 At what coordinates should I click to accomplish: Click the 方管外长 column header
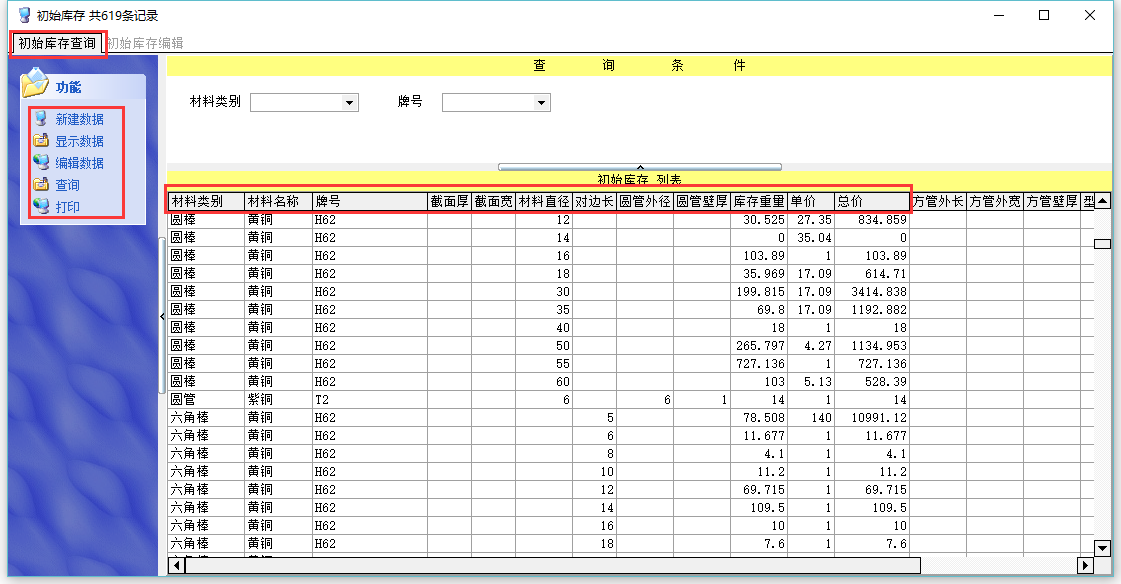(938, 202)
